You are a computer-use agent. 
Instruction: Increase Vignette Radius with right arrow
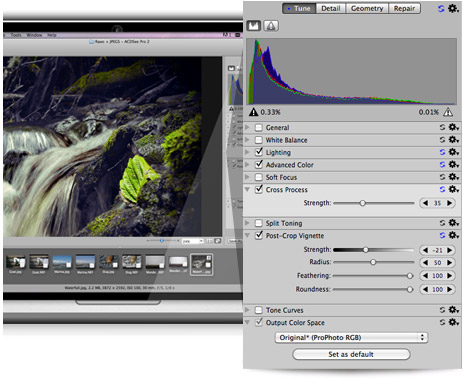[x=449, y=263]
